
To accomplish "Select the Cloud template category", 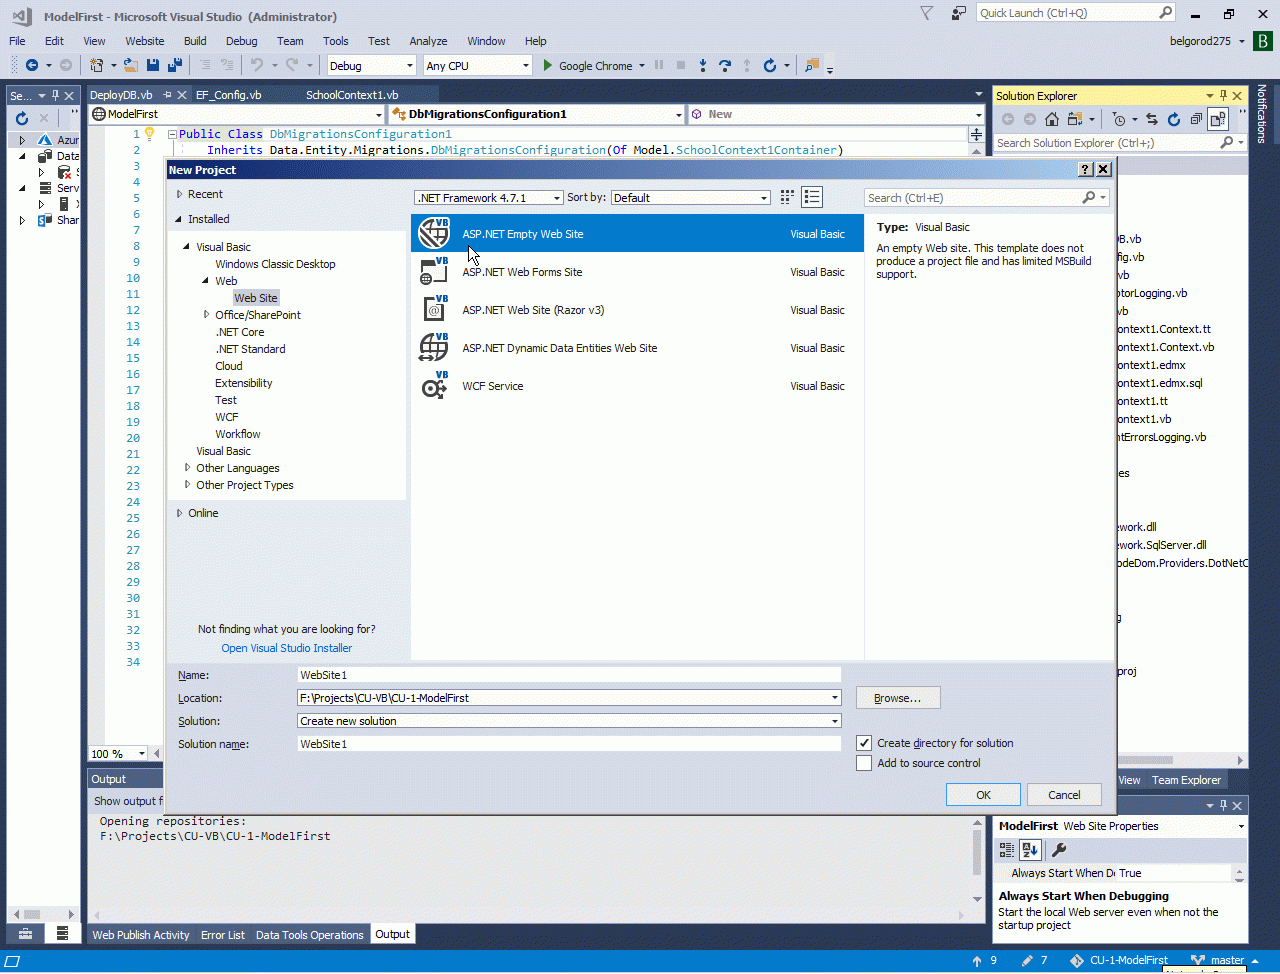I will tap(229, 366).
